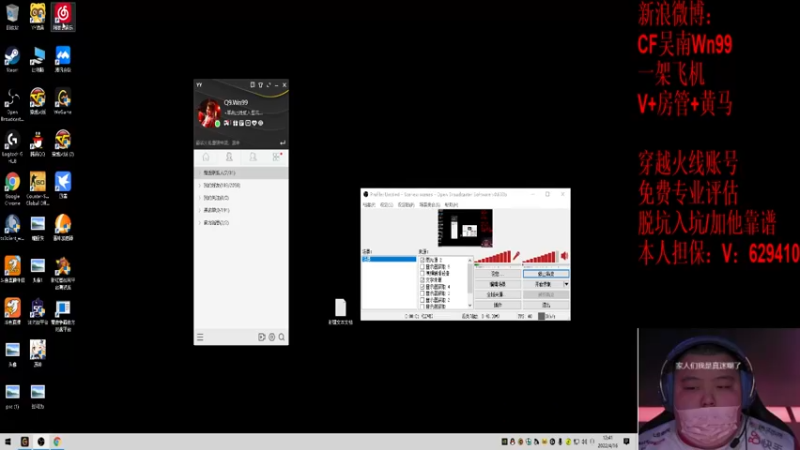The height and width of the screenshot is (450, 800).
Task: Open Google Chrome desktop shortcut
Action: [x=12, y=189]
